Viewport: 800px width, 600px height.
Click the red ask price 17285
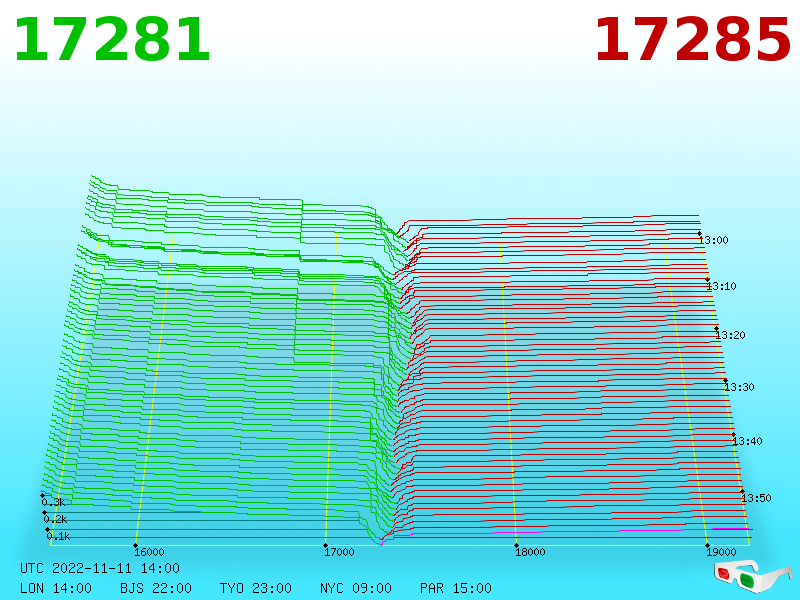[692, 40]
